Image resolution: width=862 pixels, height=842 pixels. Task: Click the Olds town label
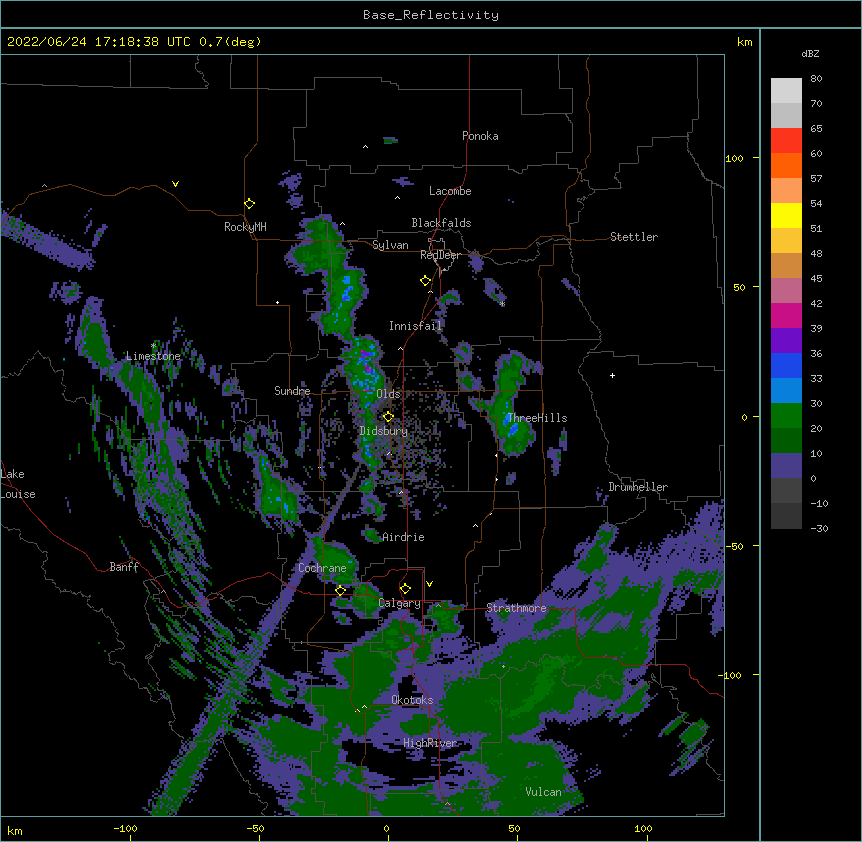coord(389,394)
